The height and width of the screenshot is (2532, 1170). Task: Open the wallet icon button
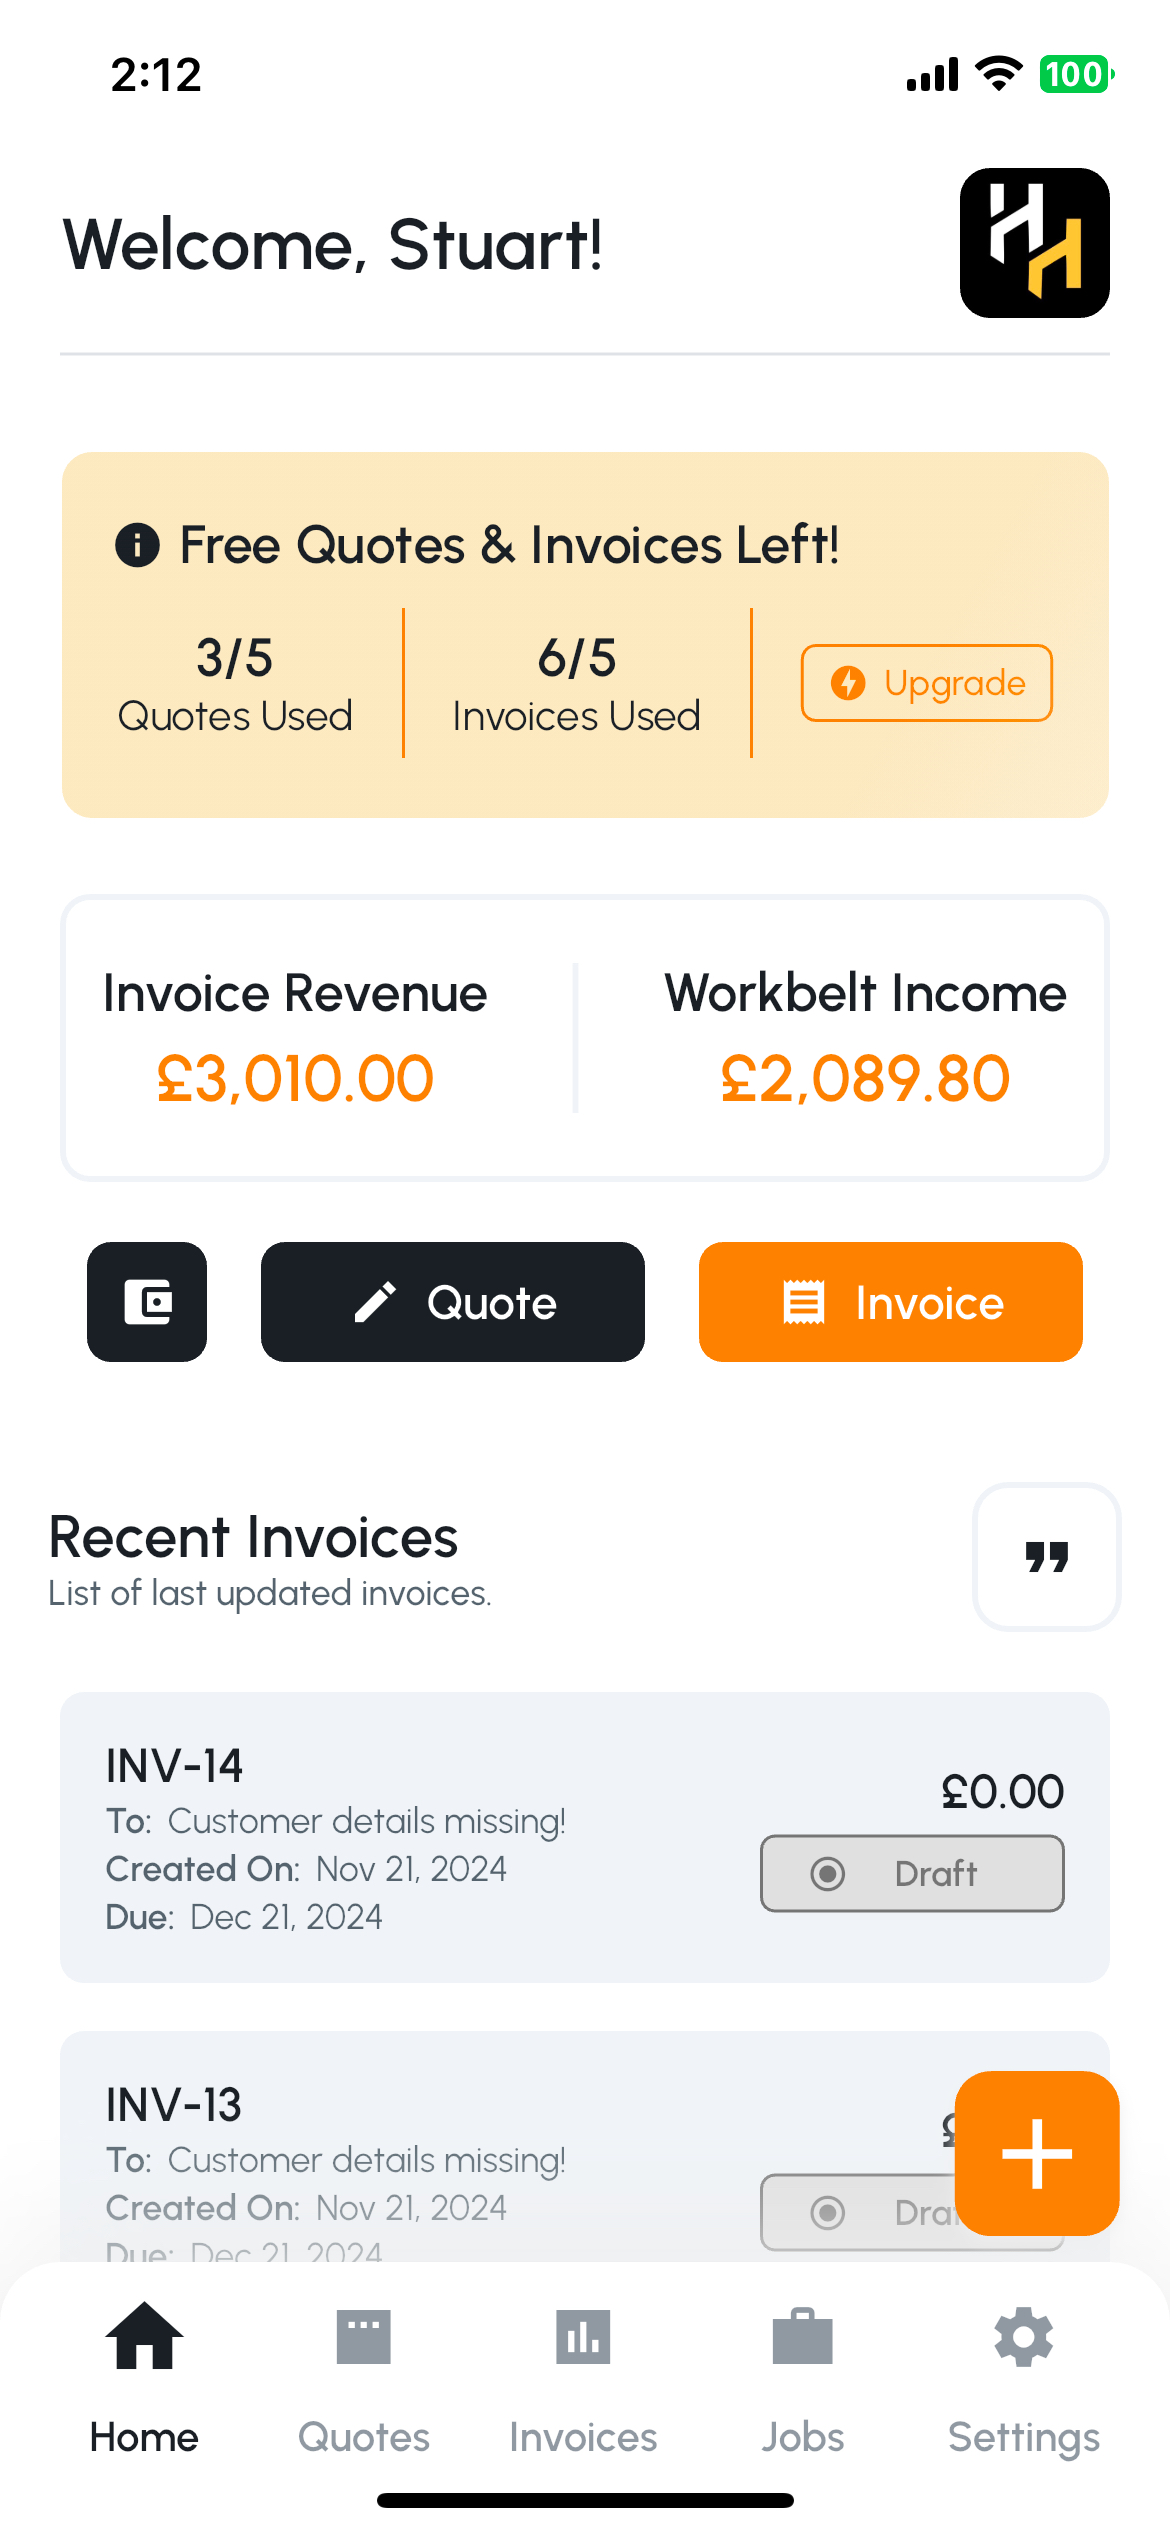[x=147, y=1302]
